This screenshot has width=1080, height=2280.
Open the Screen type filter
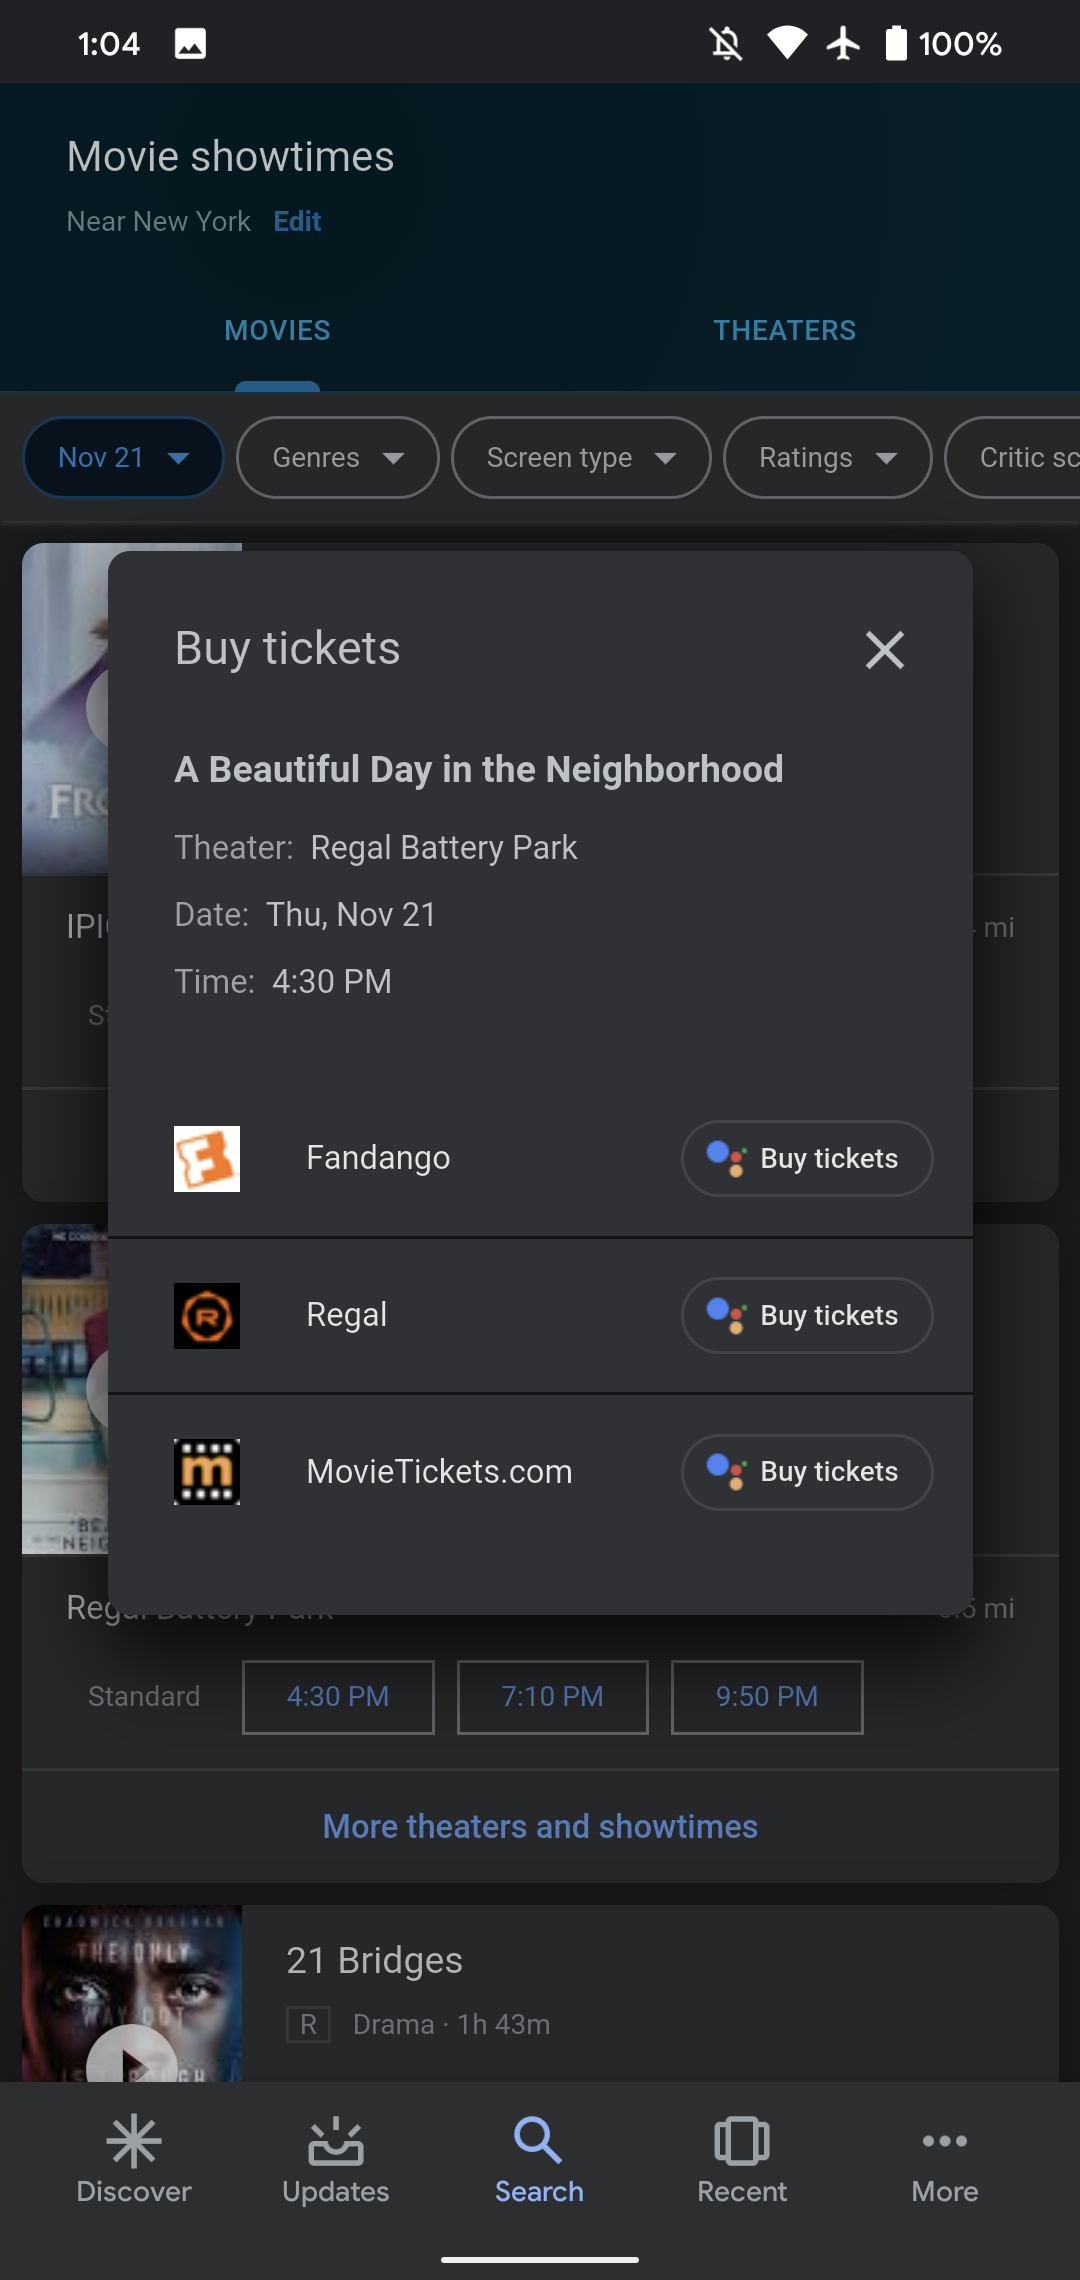[580, 457]
